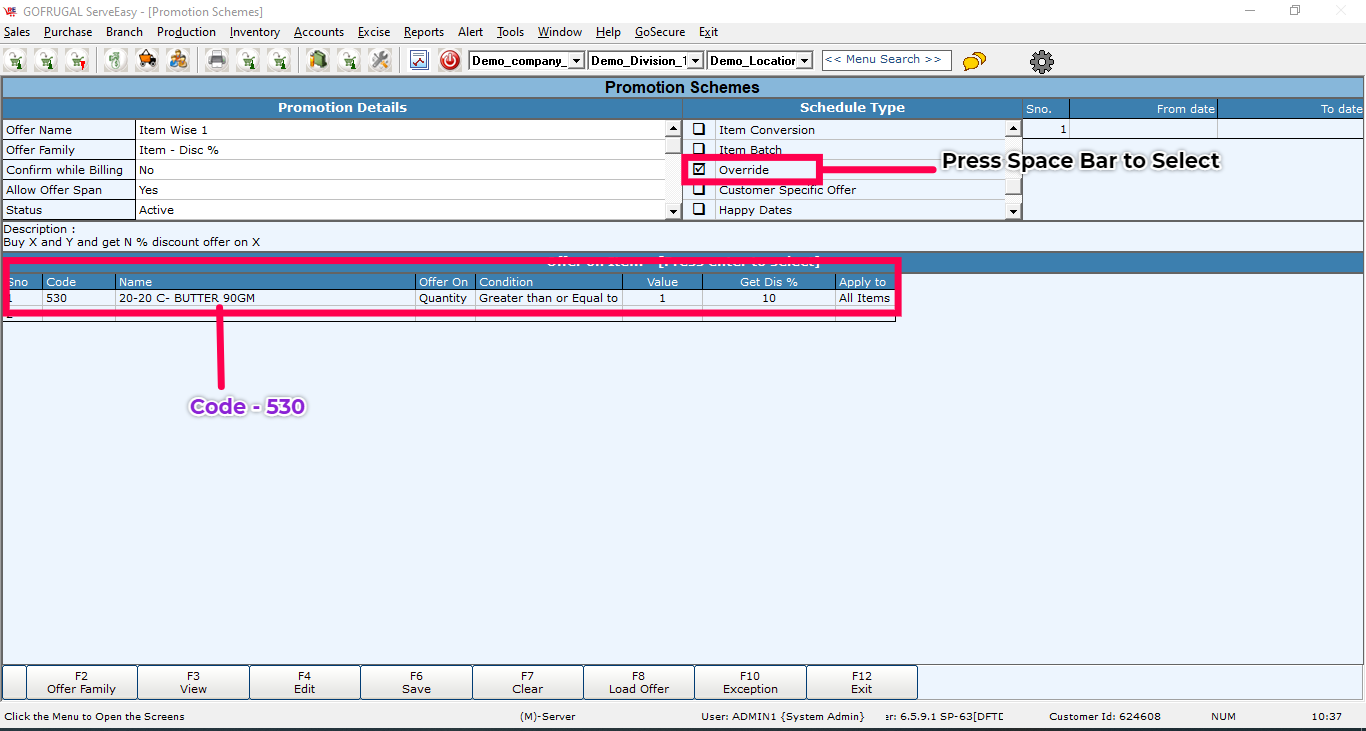This screenshot has width=1366, height=731.
Task: Open the green book toolbar icon
Action: coord(318,60)
